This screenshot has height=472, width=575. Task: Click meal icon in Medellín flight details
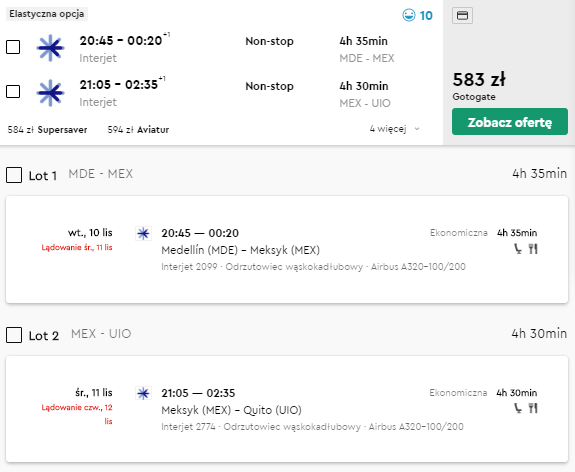pos(533,249)
